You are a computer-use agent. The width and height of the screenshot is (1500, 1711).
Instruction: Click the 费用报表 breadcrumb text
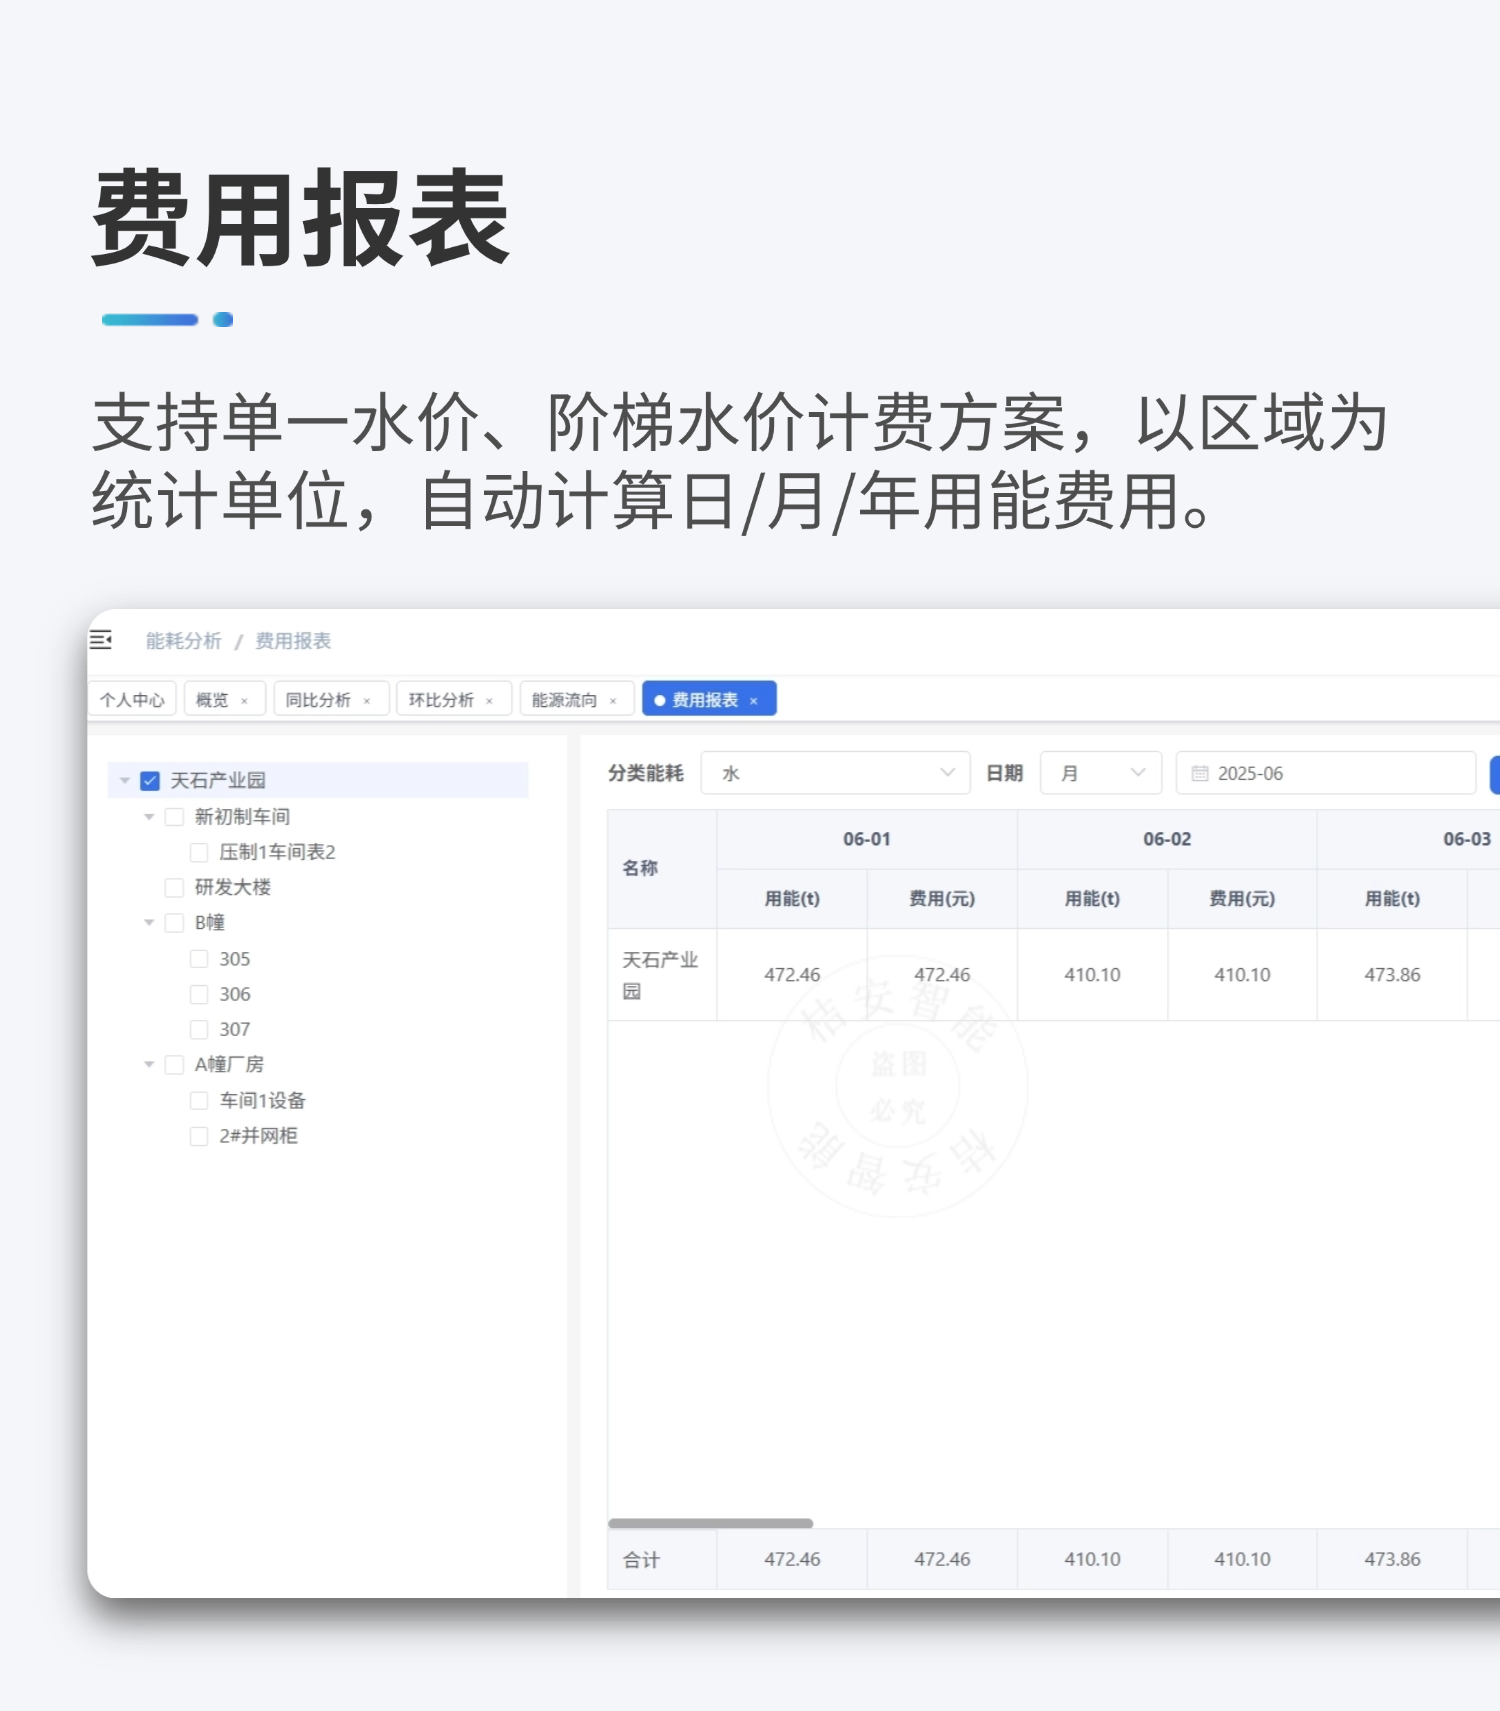tap(293, 641)
